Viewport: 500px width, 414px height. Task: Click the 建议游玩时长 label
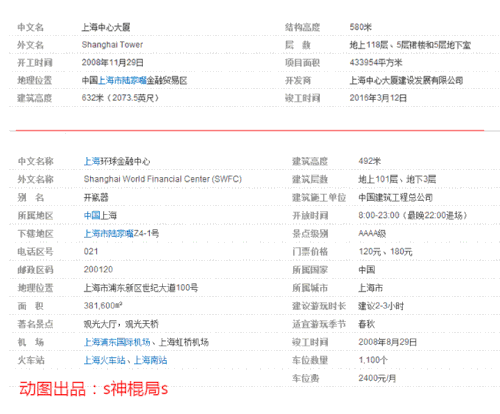[x=319, y=306]
